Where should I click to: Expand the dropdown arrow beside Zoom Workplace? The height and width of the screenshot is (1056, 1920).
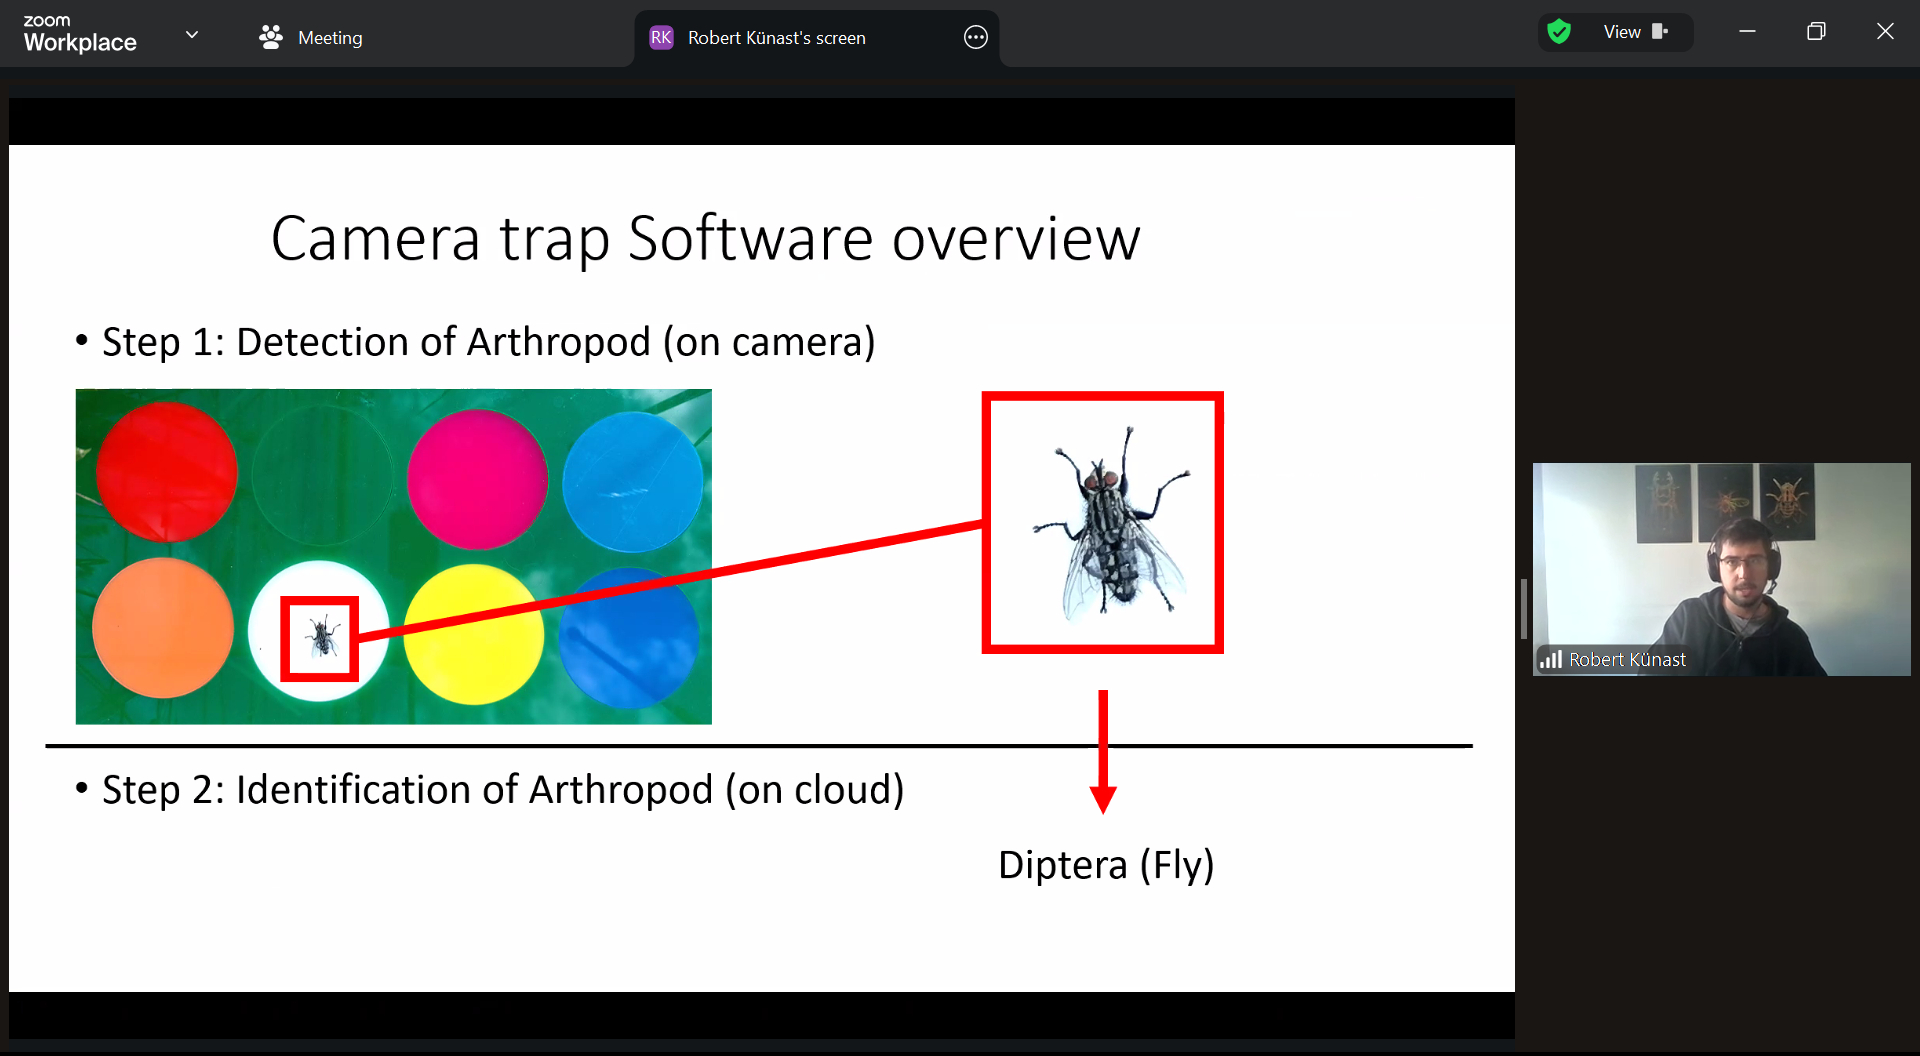(192, 35)
